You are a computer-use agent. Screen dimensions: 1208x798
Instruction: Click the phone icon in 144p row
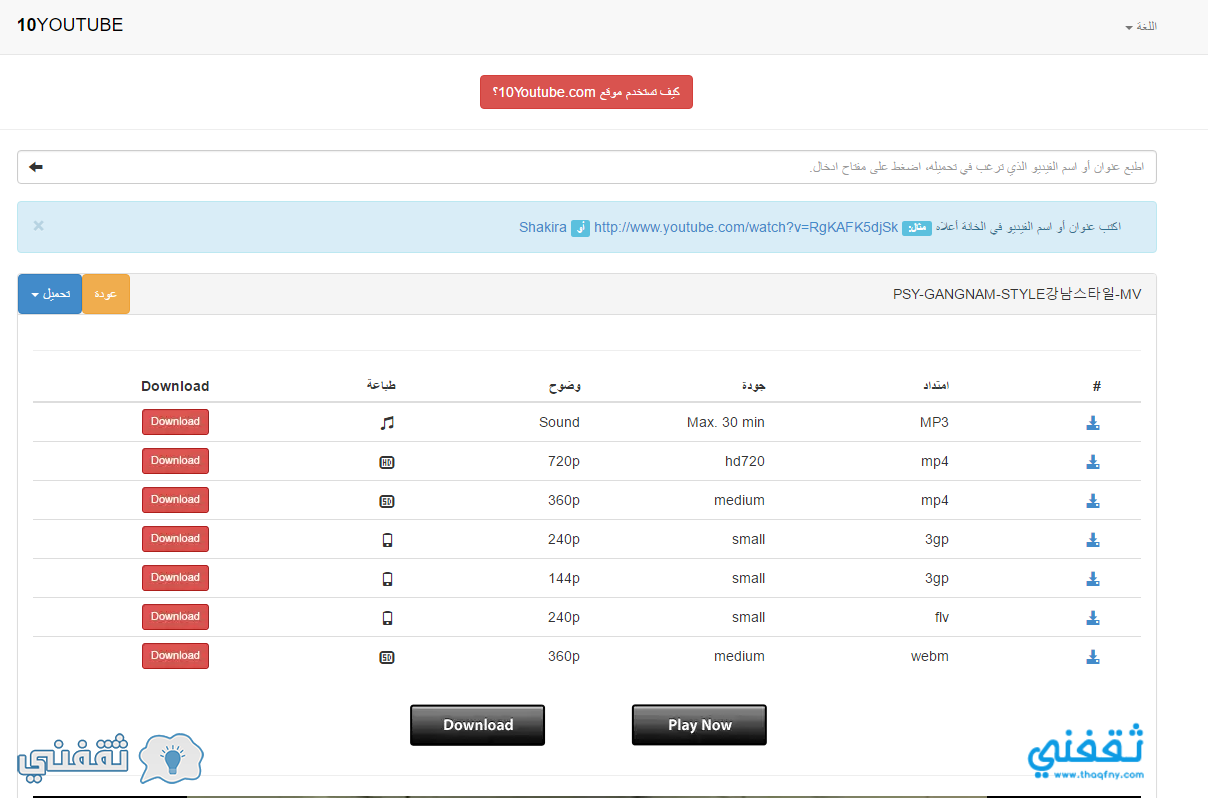point(387,579)
